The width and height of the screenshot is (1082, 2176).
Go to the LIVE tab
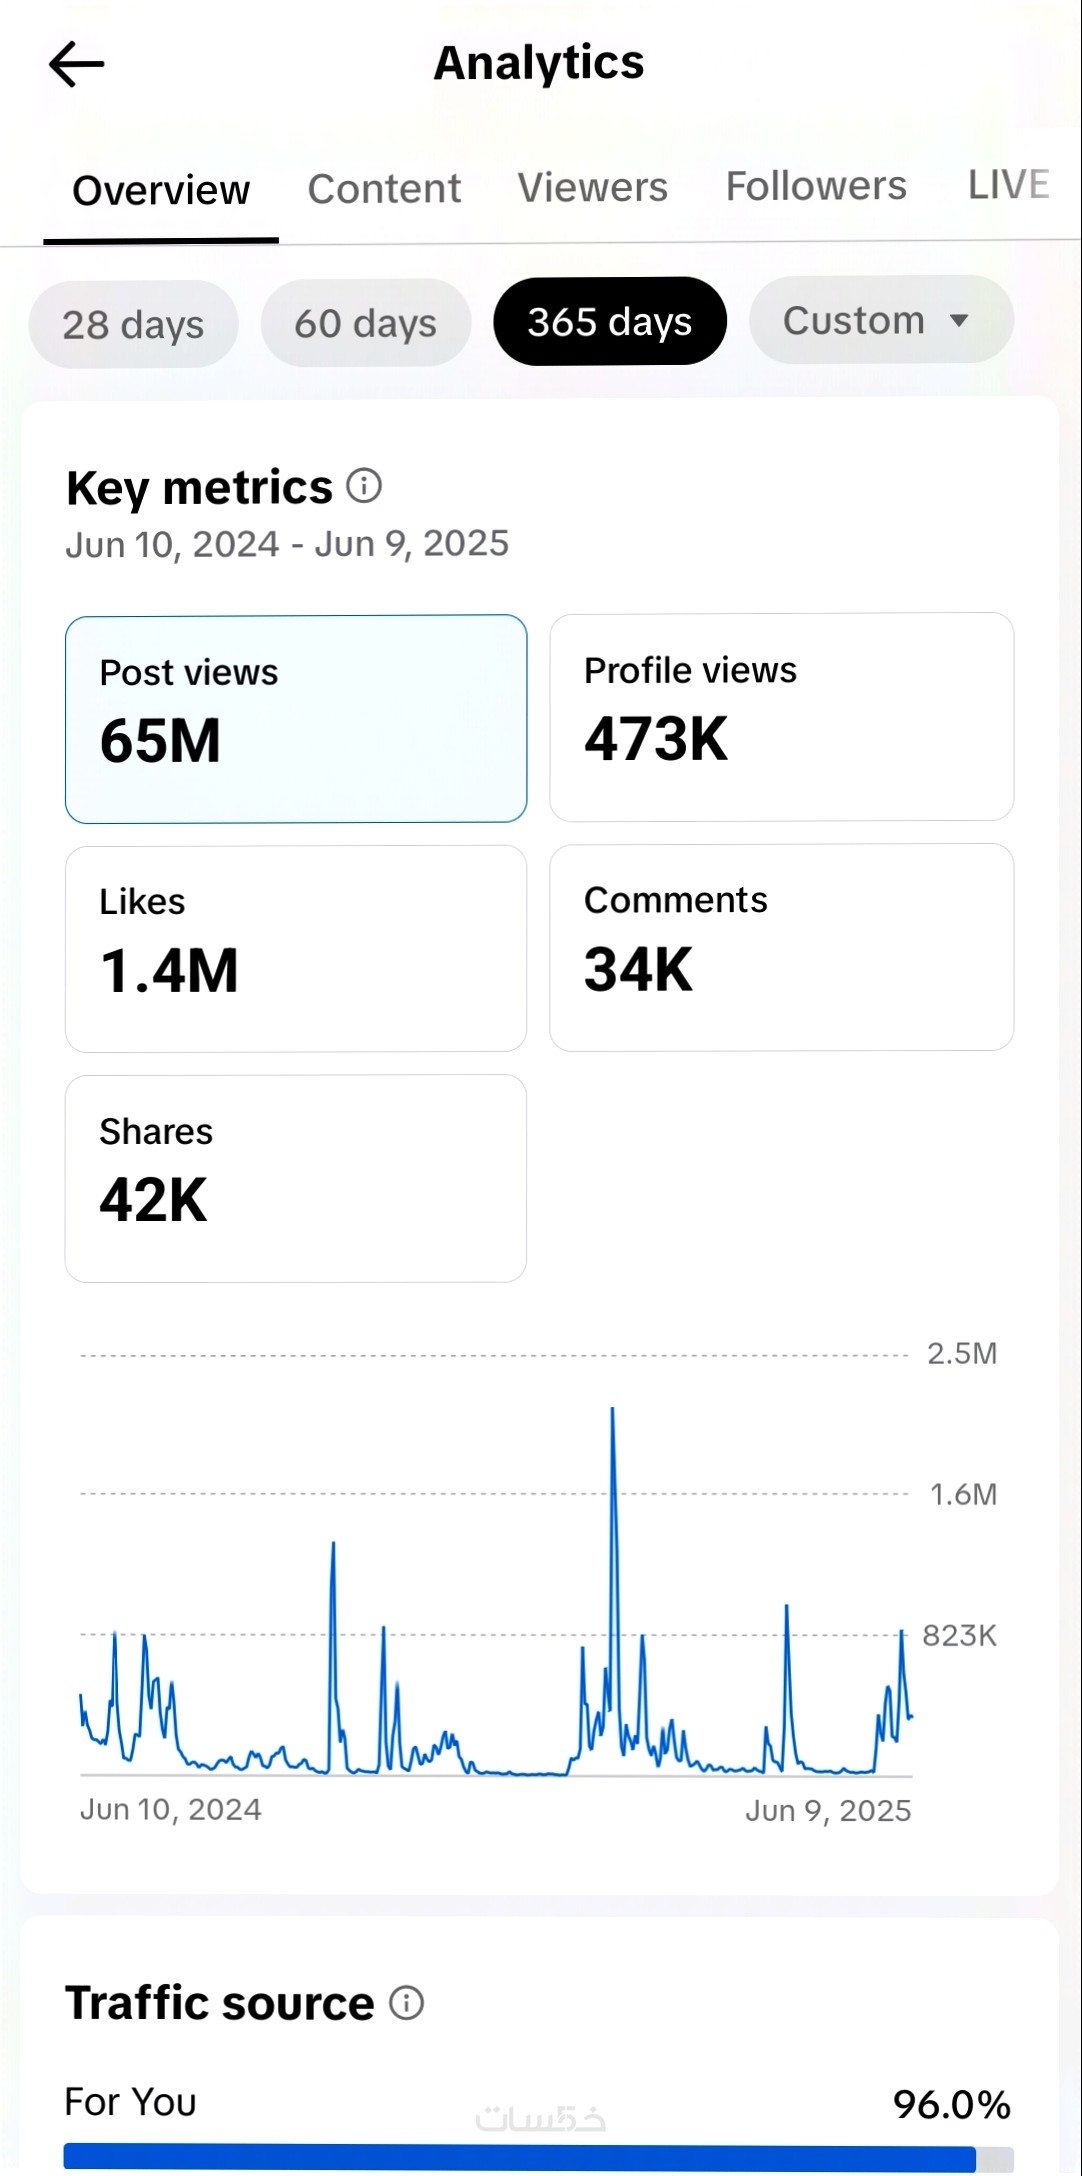click(x=1008, y=185)
